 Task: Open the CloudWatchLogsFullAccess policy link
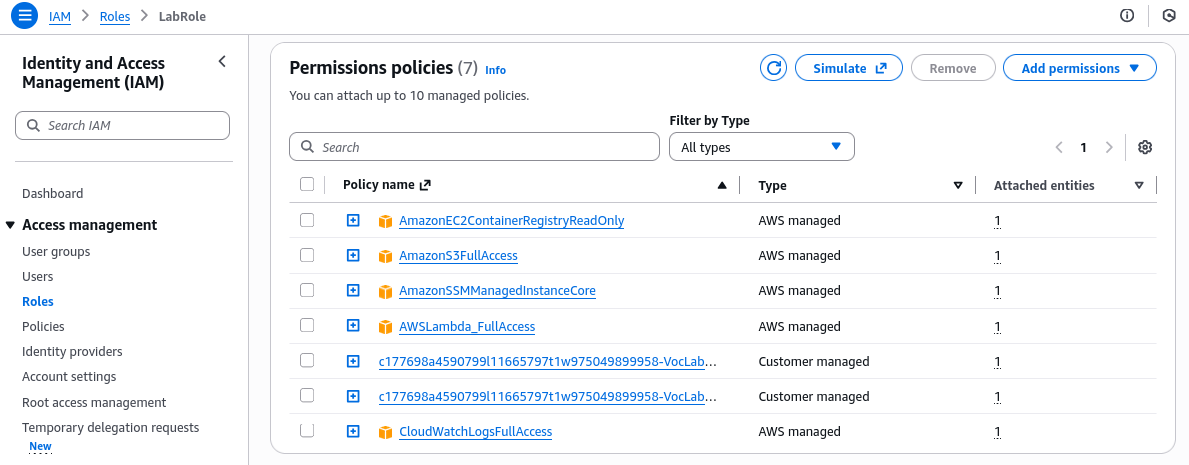[475, 432]
